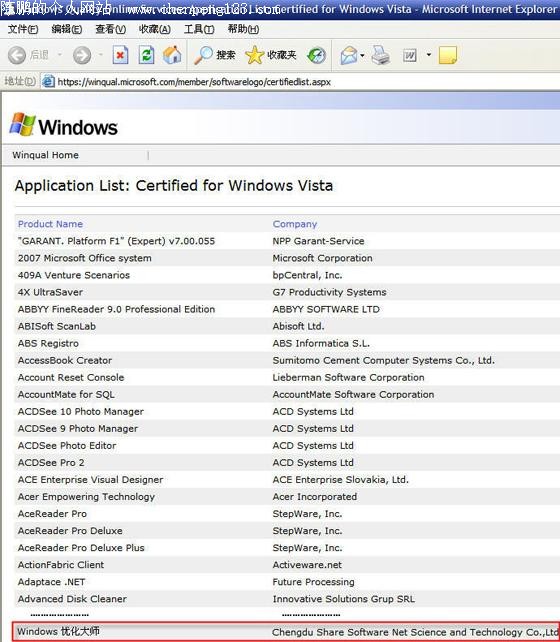
Task: Click company Chengdu Share Software Net Science
Action: (415, 632)
